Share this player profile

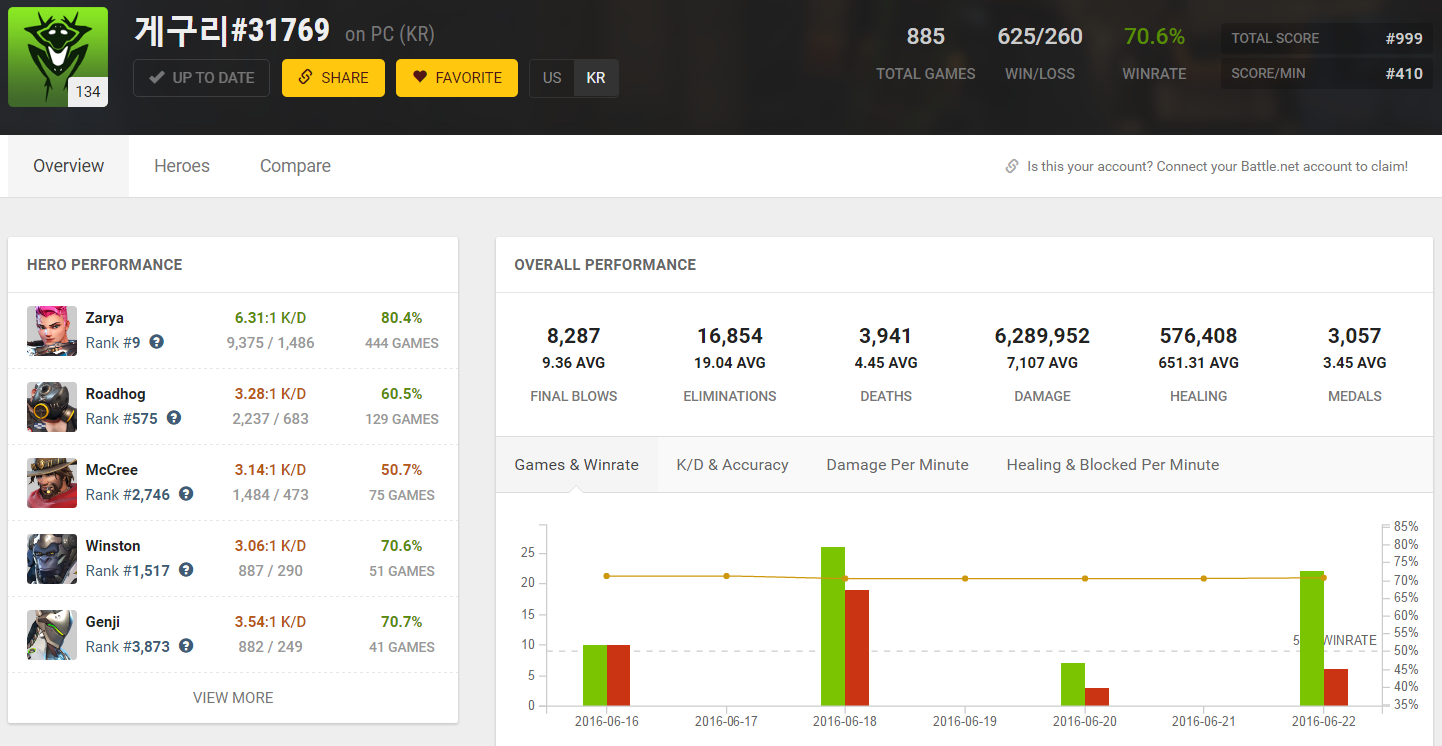(333, 78)
